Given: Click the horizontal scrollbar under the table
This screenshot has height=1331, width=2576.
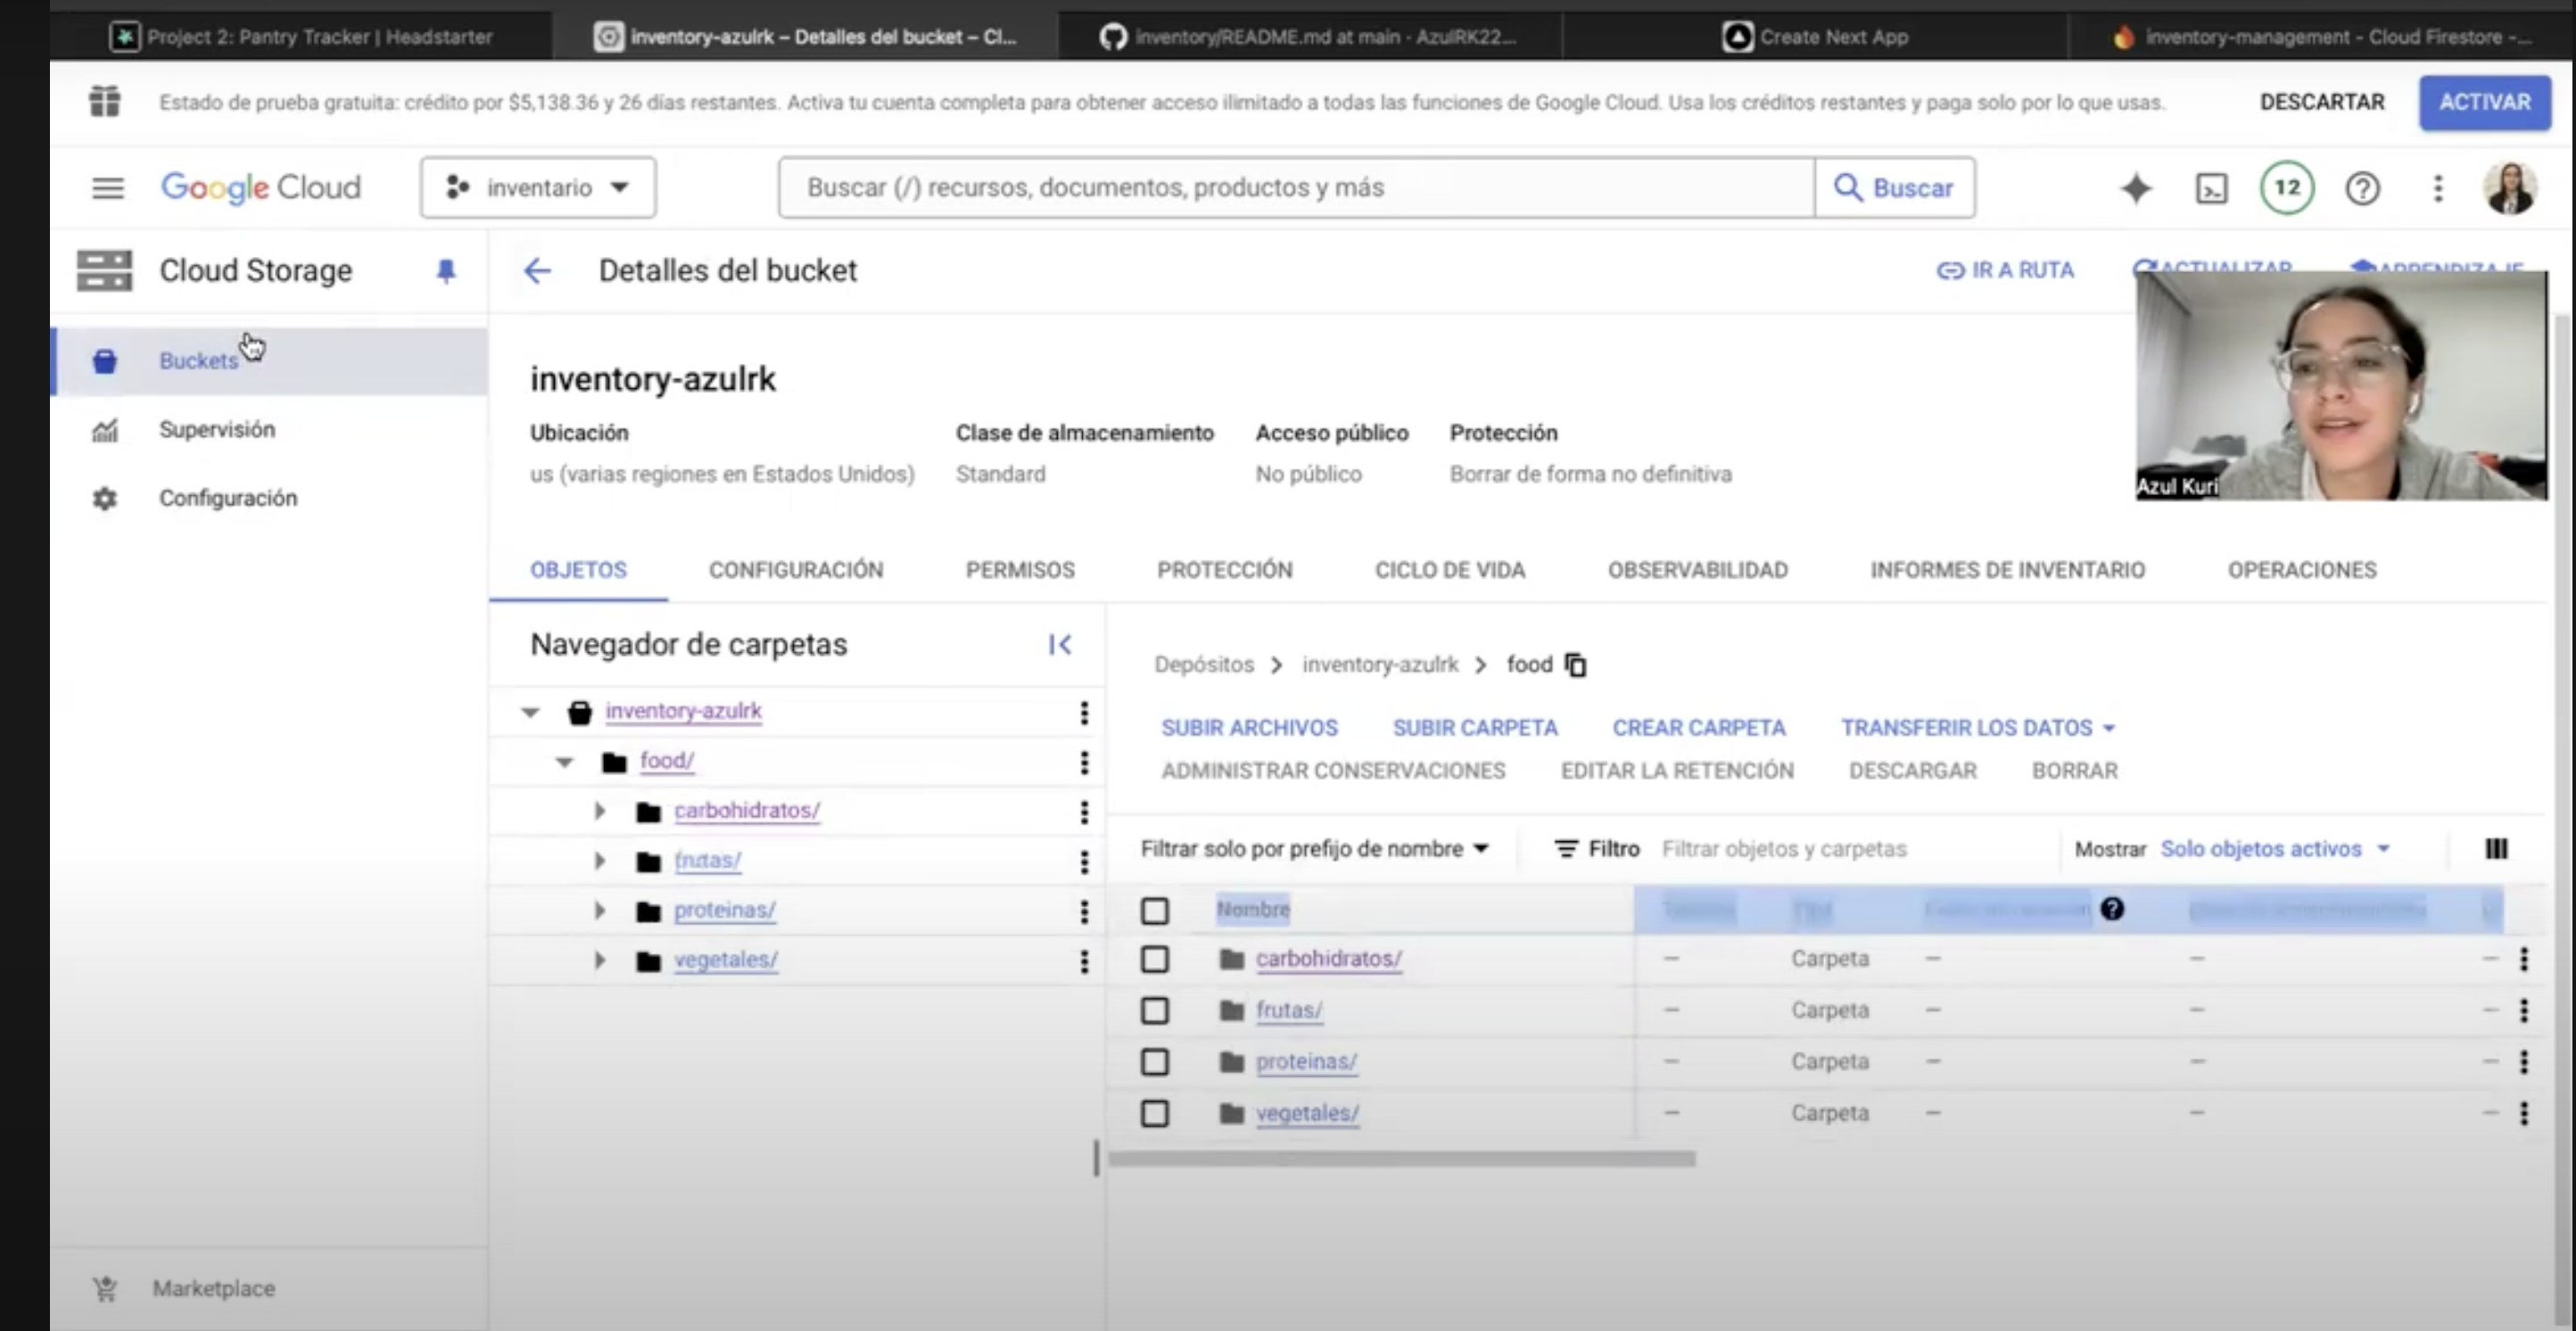Looking at the screenshot, I should pyautogui.click(x=1402, y=1159).
